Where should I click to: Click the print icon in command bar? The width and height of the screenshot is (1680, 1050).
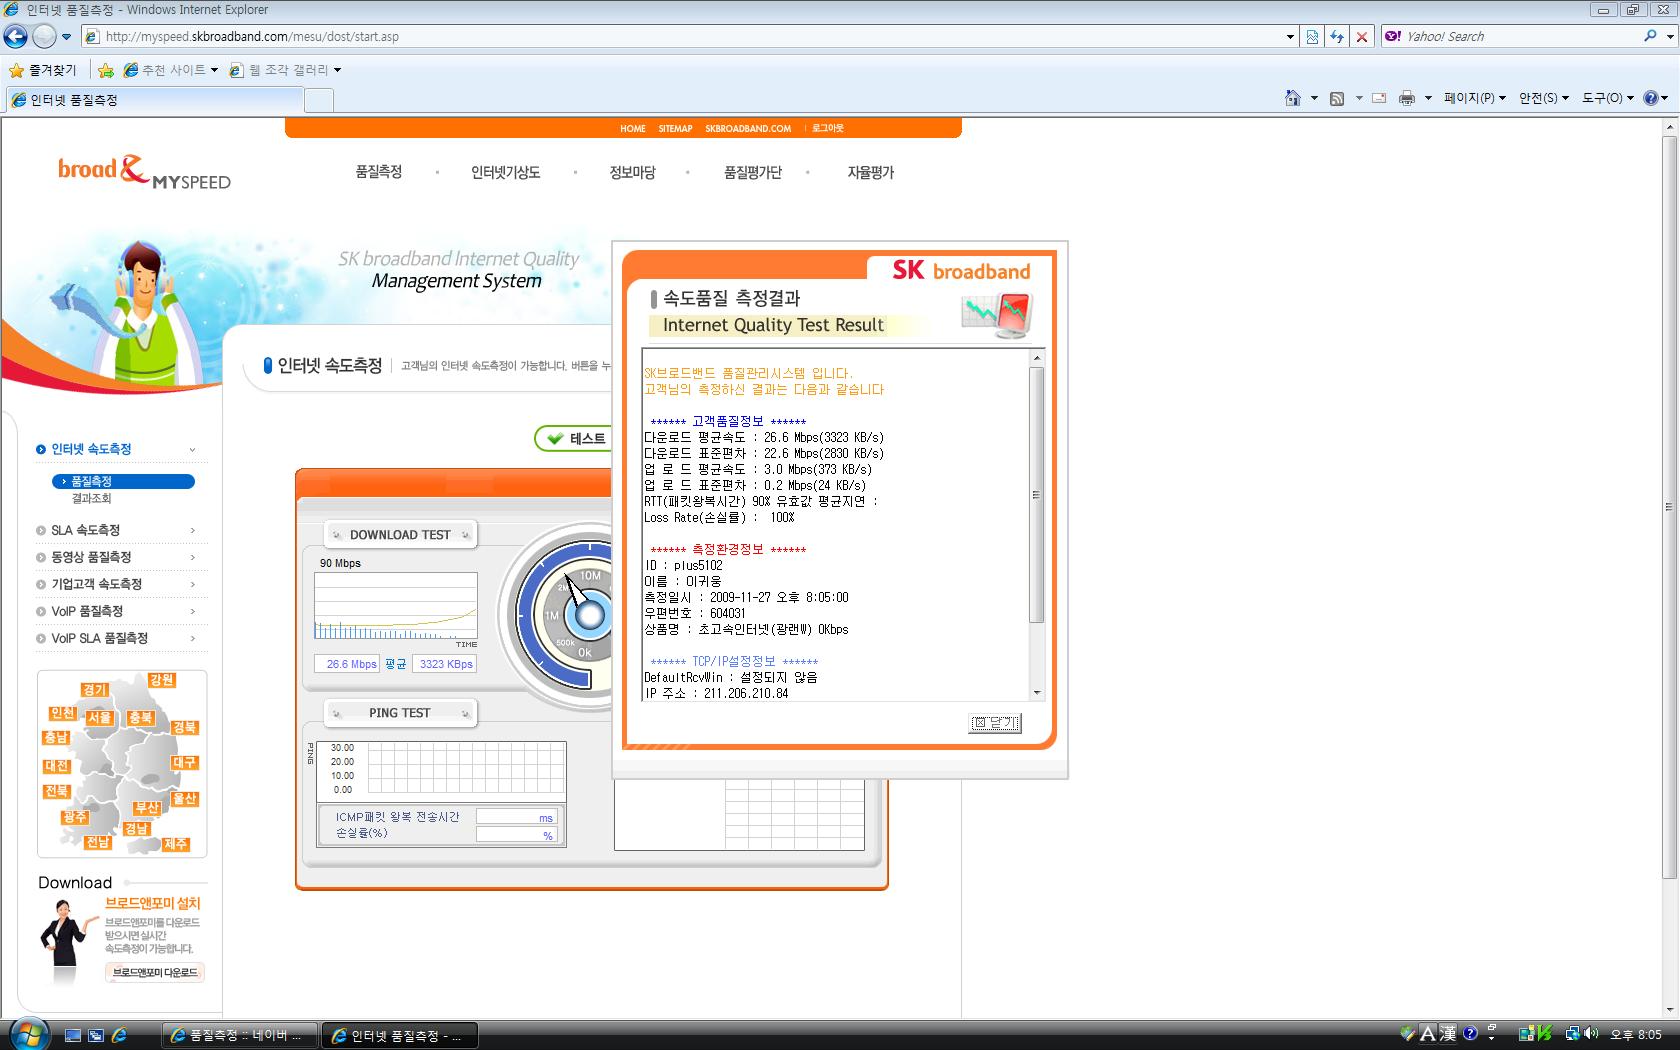tap(1407, 98)
